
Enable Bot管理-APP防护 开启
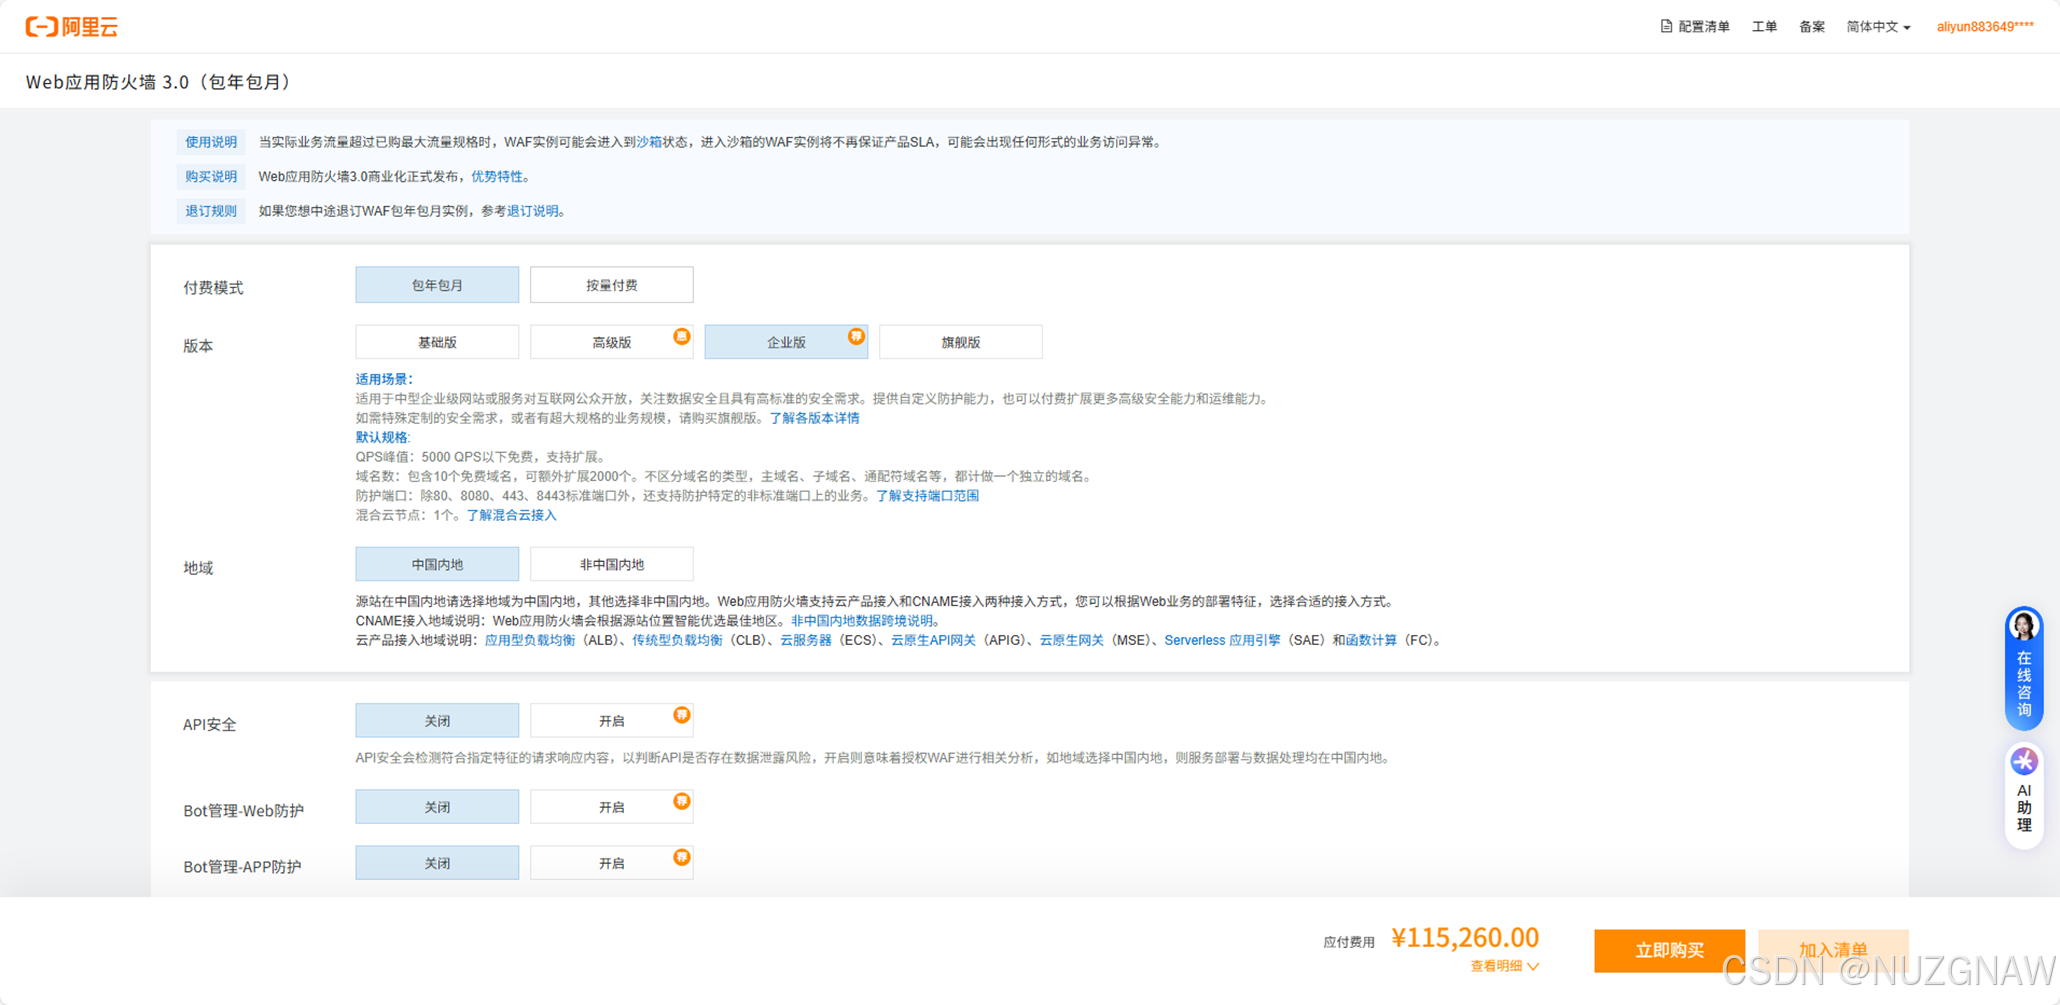611,863
